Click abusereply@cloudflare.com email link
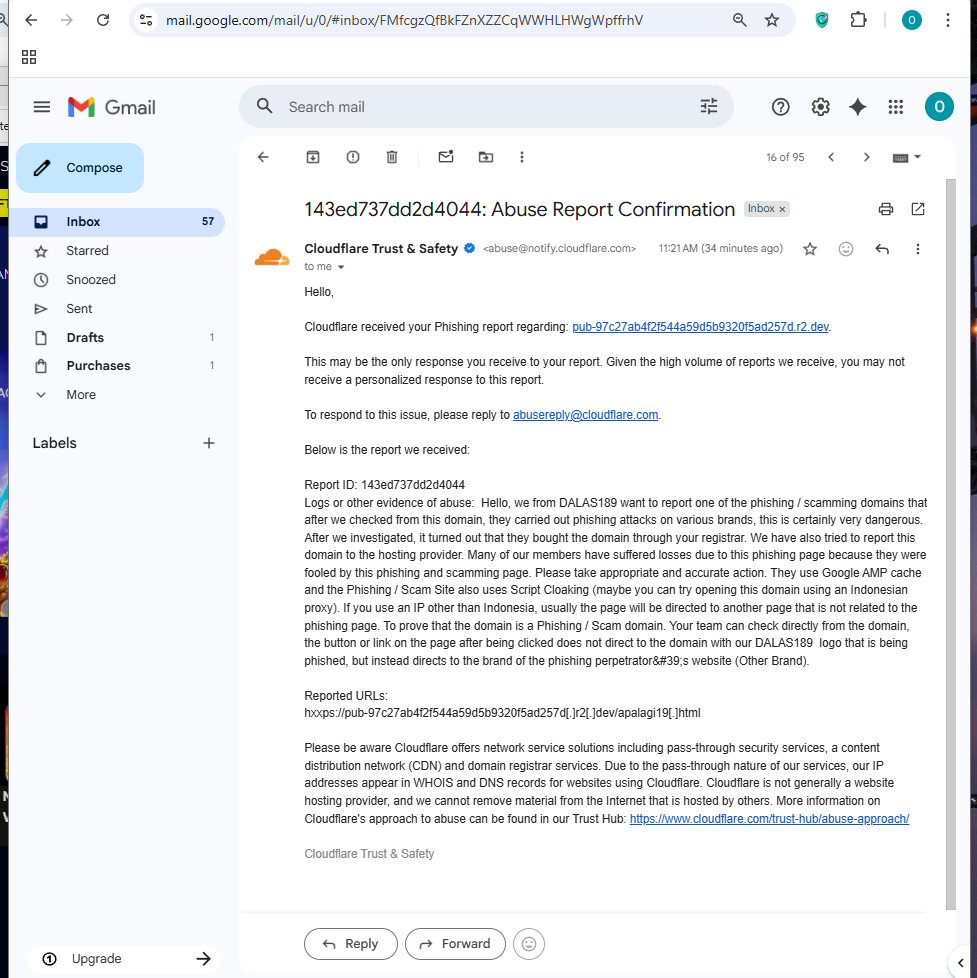 pyautogui.click(x=585, y=415)
